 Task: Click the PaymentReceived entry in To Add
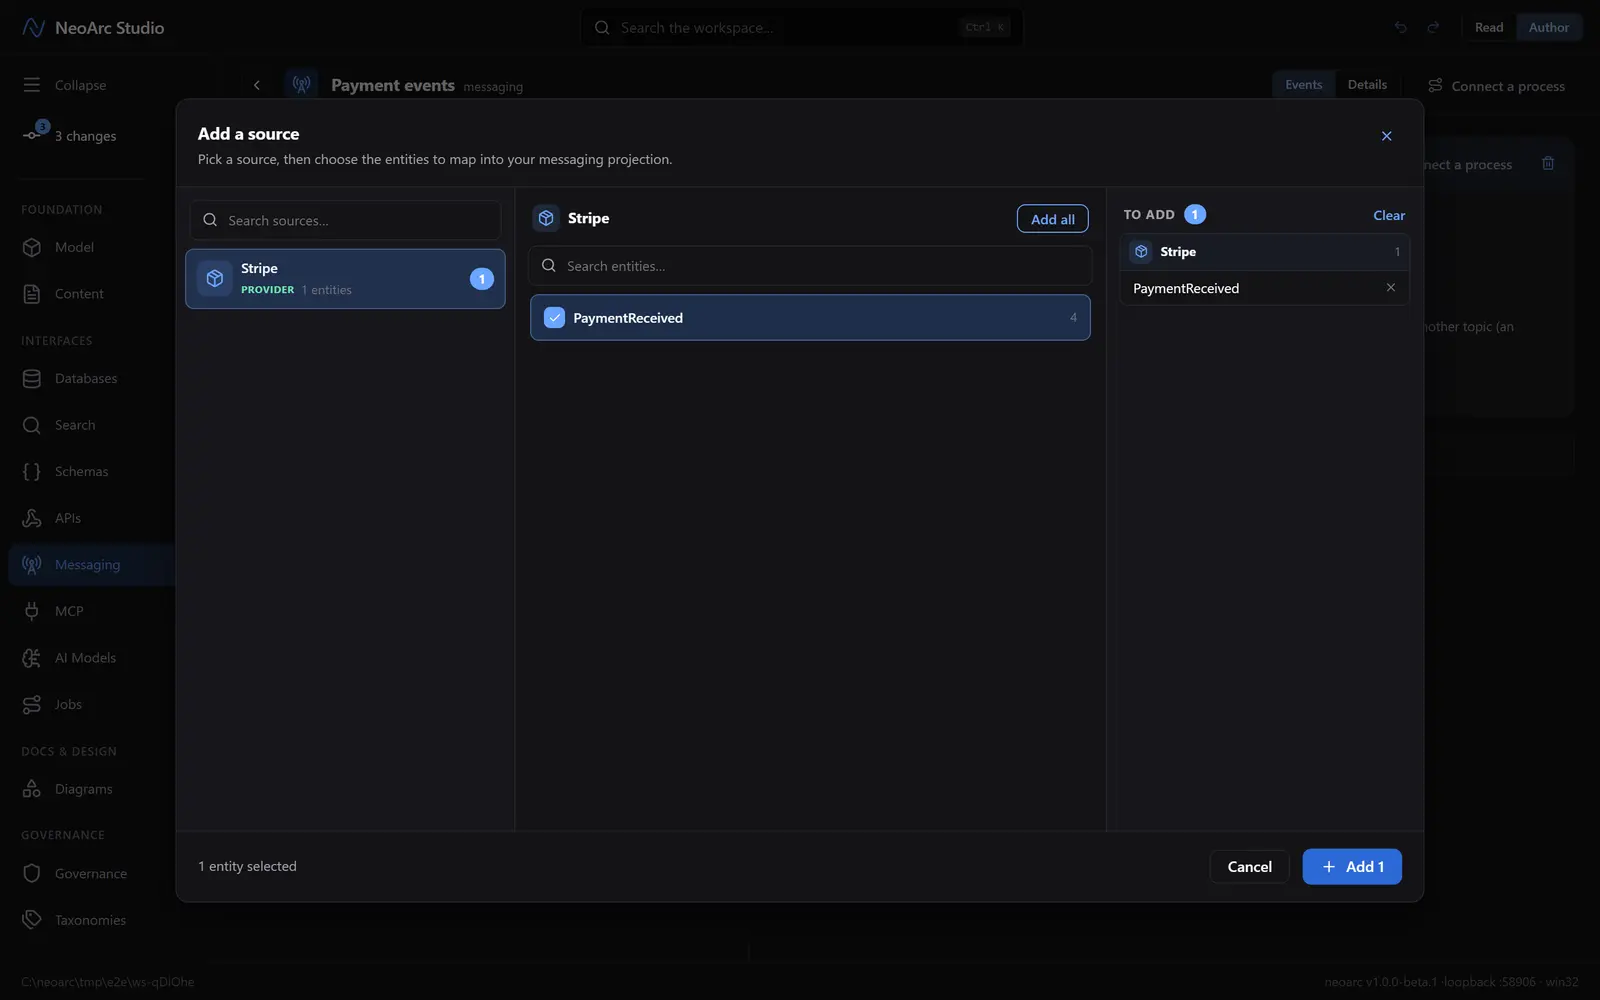click(x=1264, y=288)
